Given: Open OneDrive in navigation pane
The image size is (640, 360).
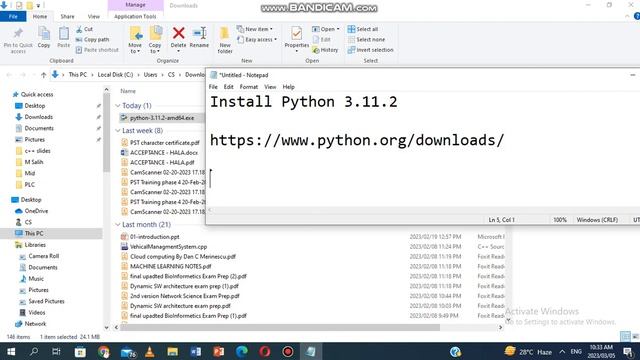Looking at the screenshot, I should point(36,211).
